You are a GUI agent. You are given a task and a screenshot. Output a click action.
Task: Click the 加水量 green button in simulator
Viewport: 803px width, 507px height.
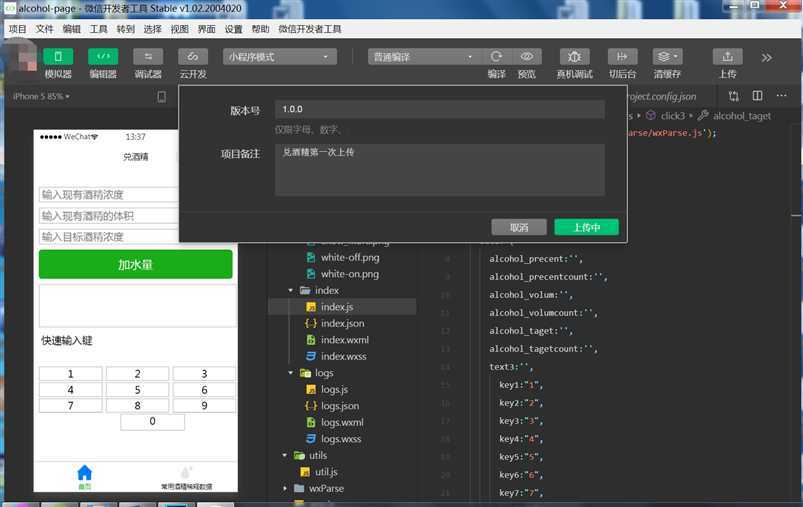pos(136,264)
